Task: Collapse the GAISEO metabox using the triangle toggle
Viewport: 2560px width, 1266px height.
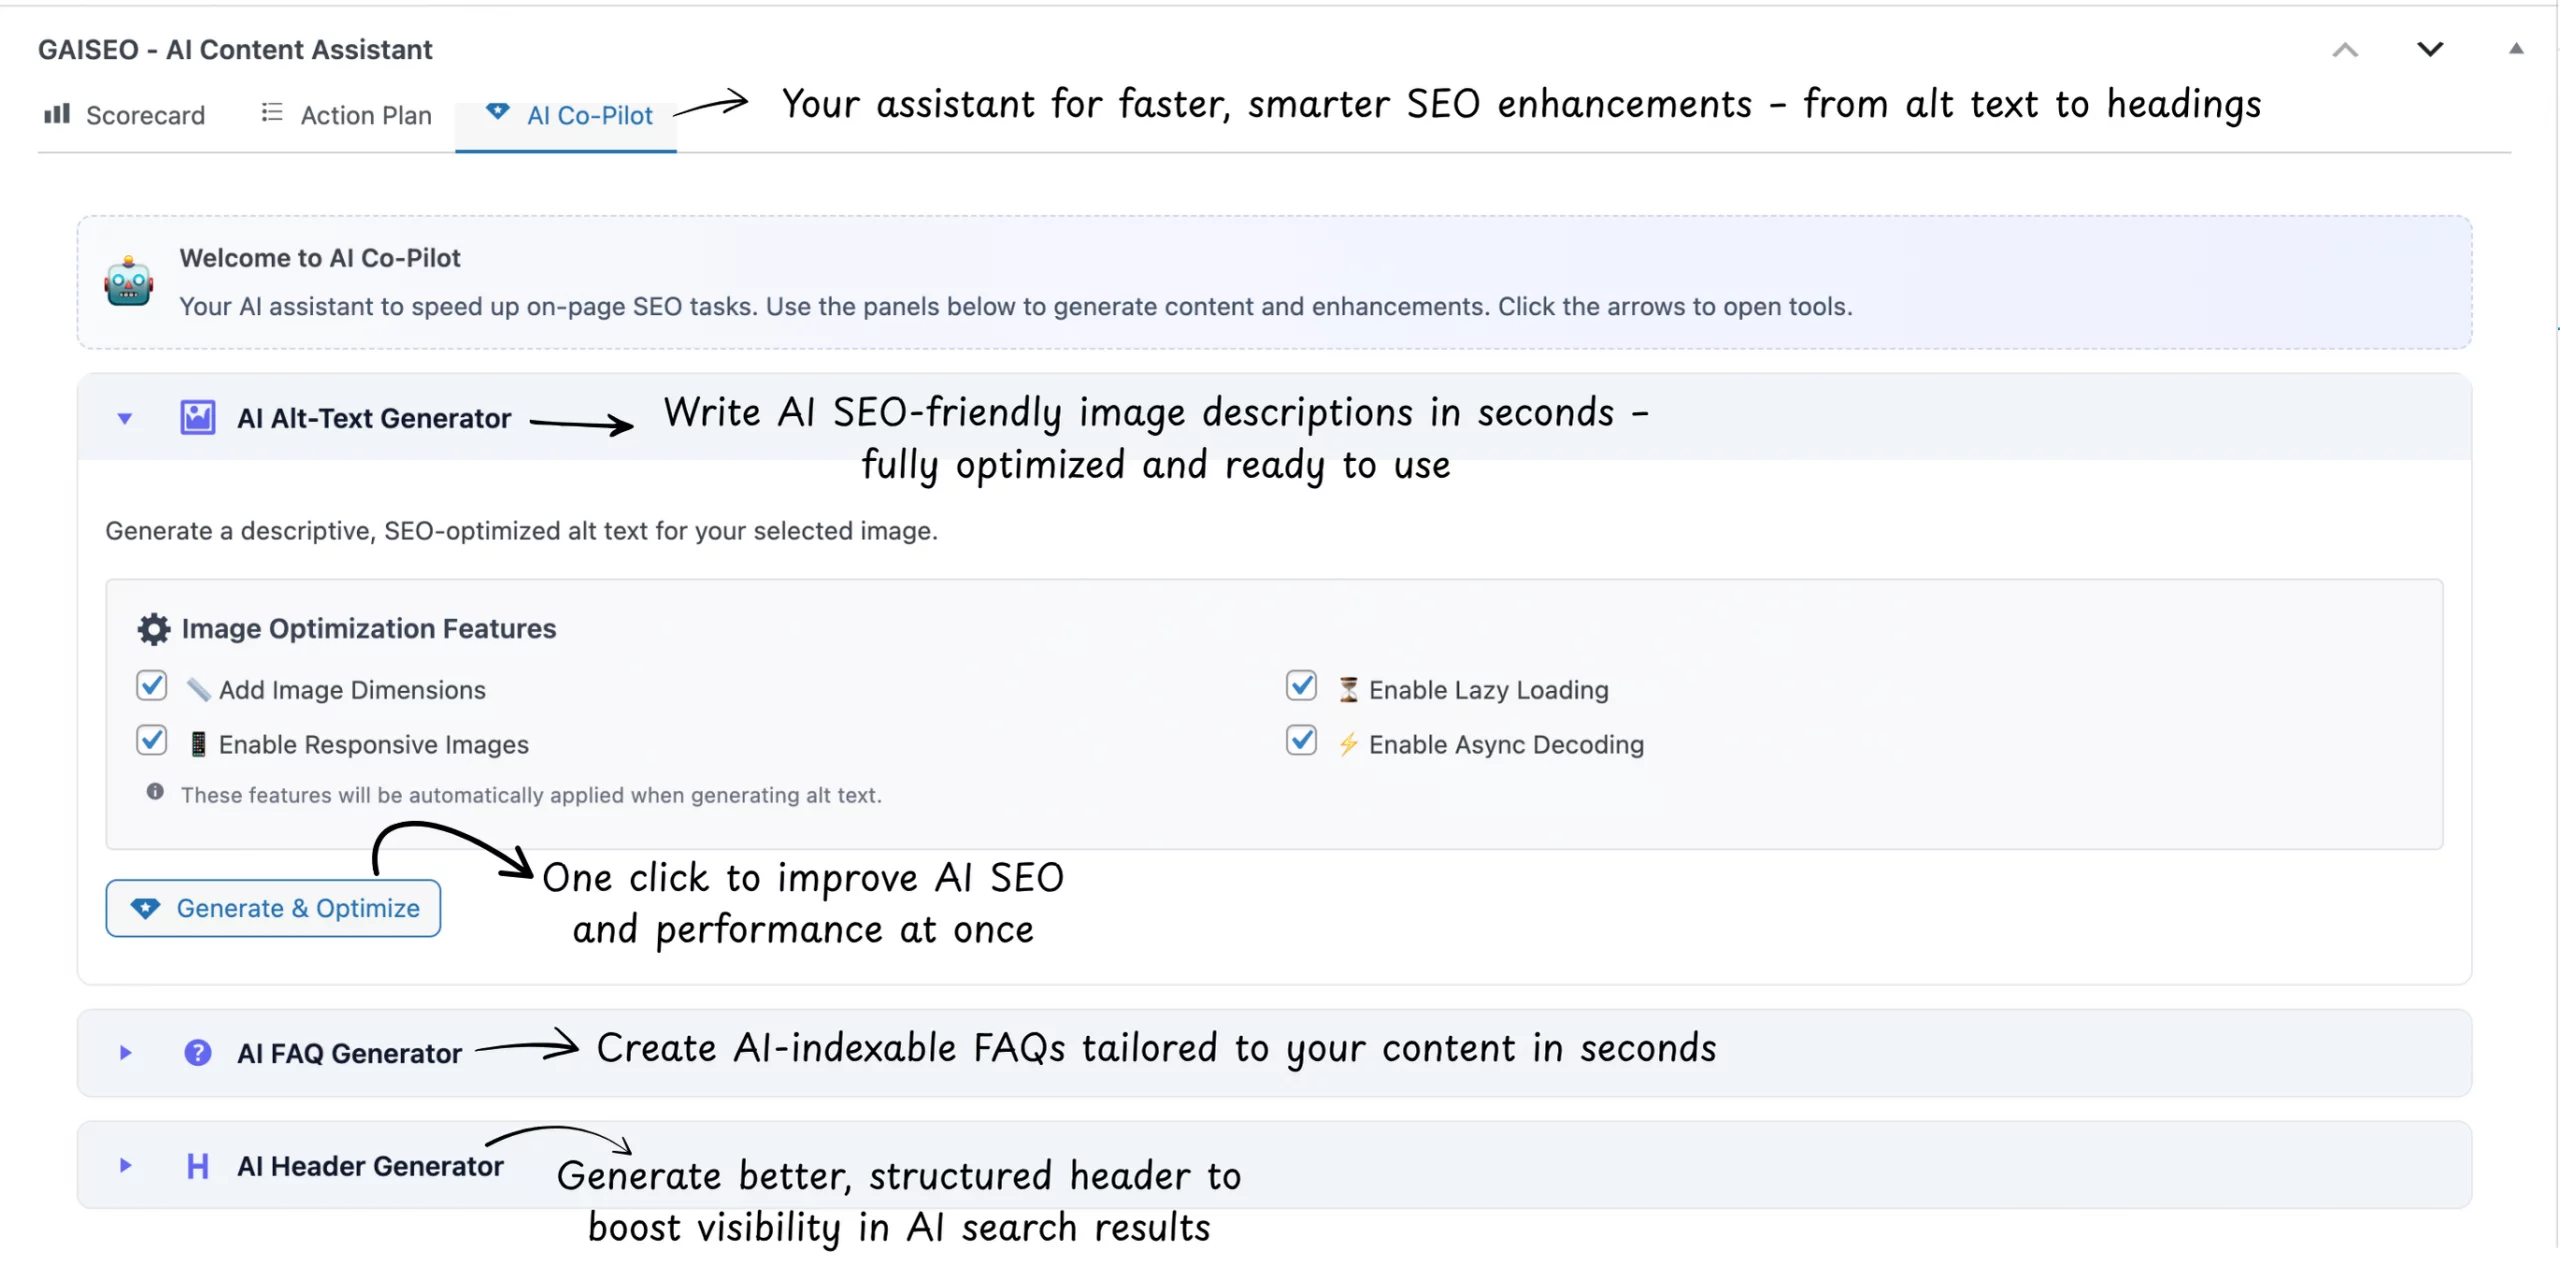Action: (x=2516, y=48)
